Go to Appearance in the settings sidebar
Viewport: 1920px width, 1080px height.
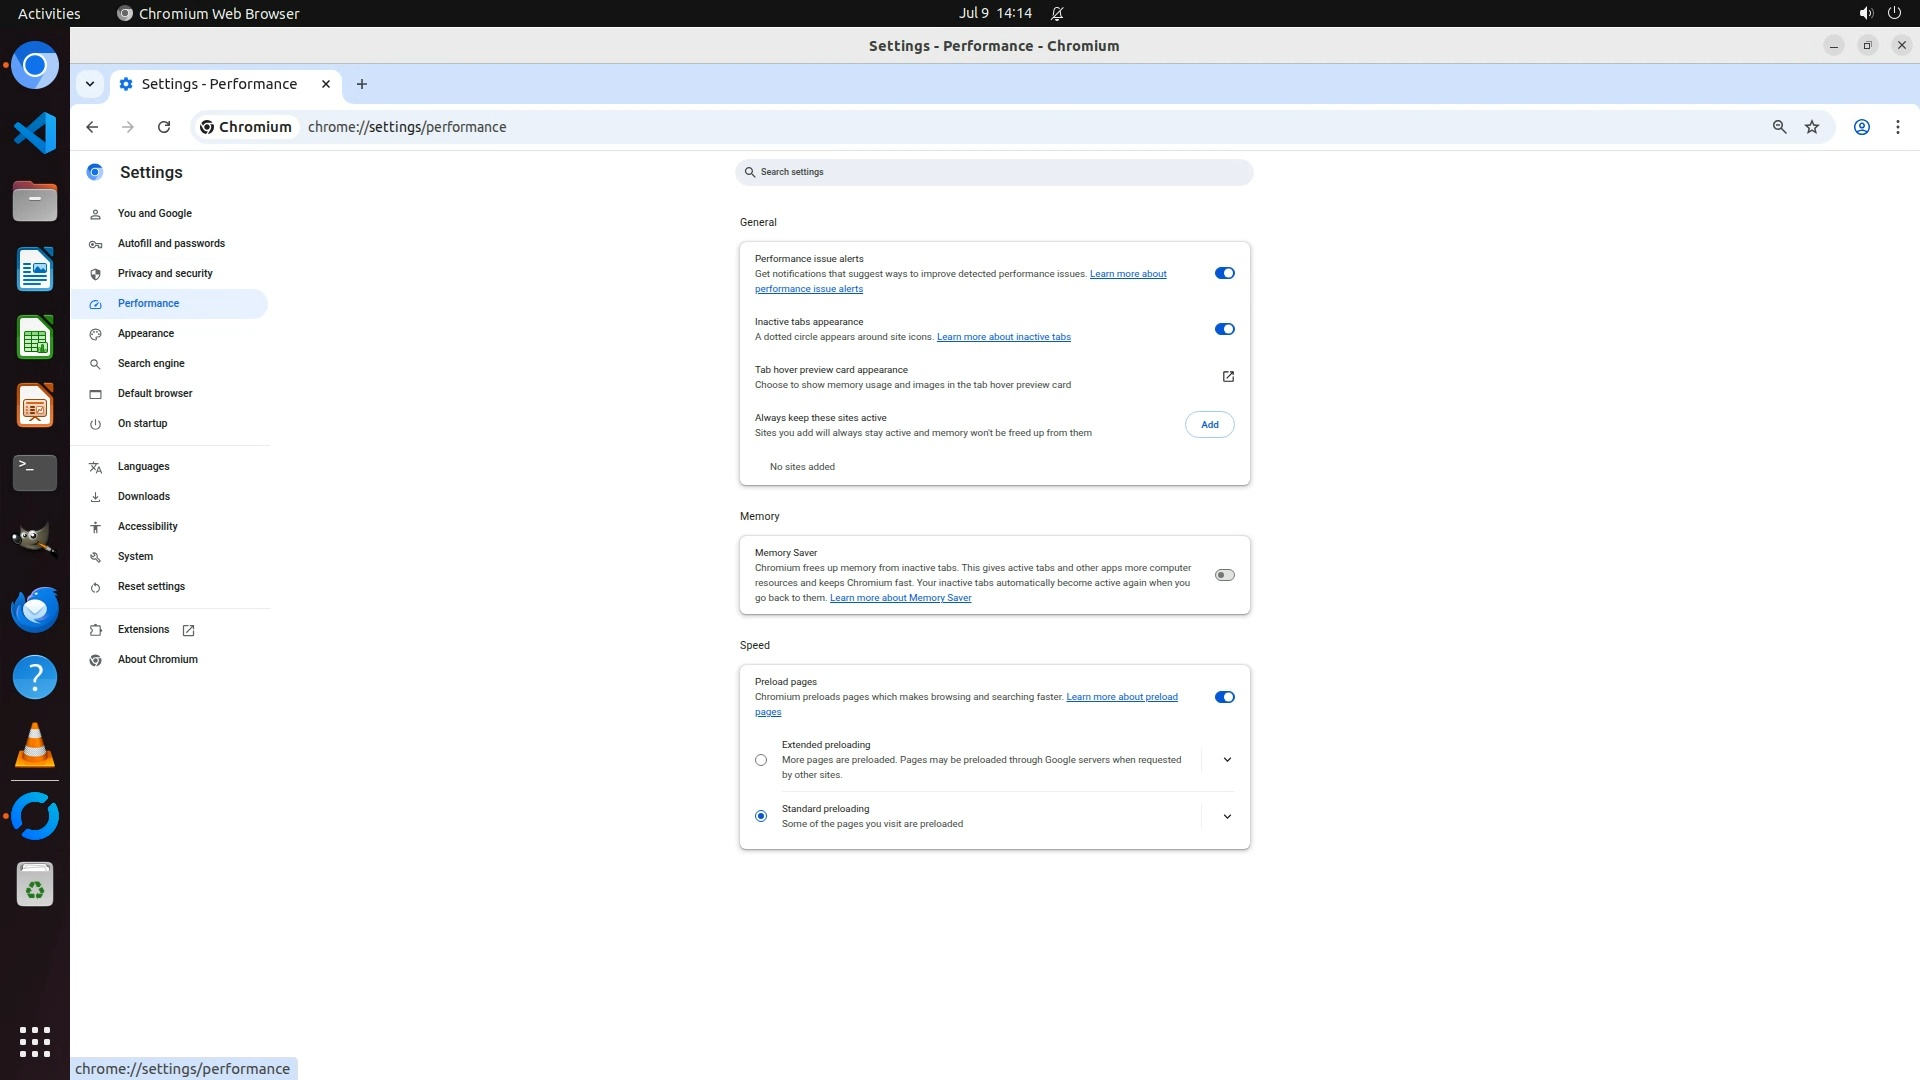coord(146,333)
